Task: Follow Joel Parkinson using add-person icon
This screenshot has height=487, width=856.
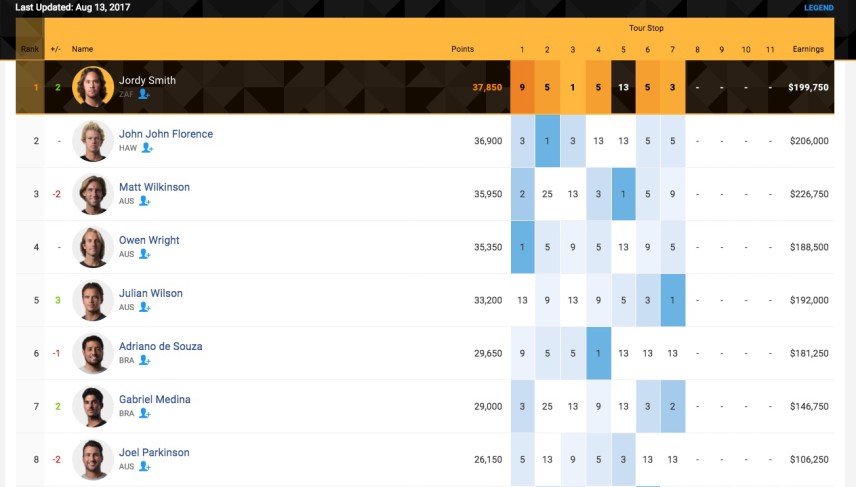Action: [144, 466]
